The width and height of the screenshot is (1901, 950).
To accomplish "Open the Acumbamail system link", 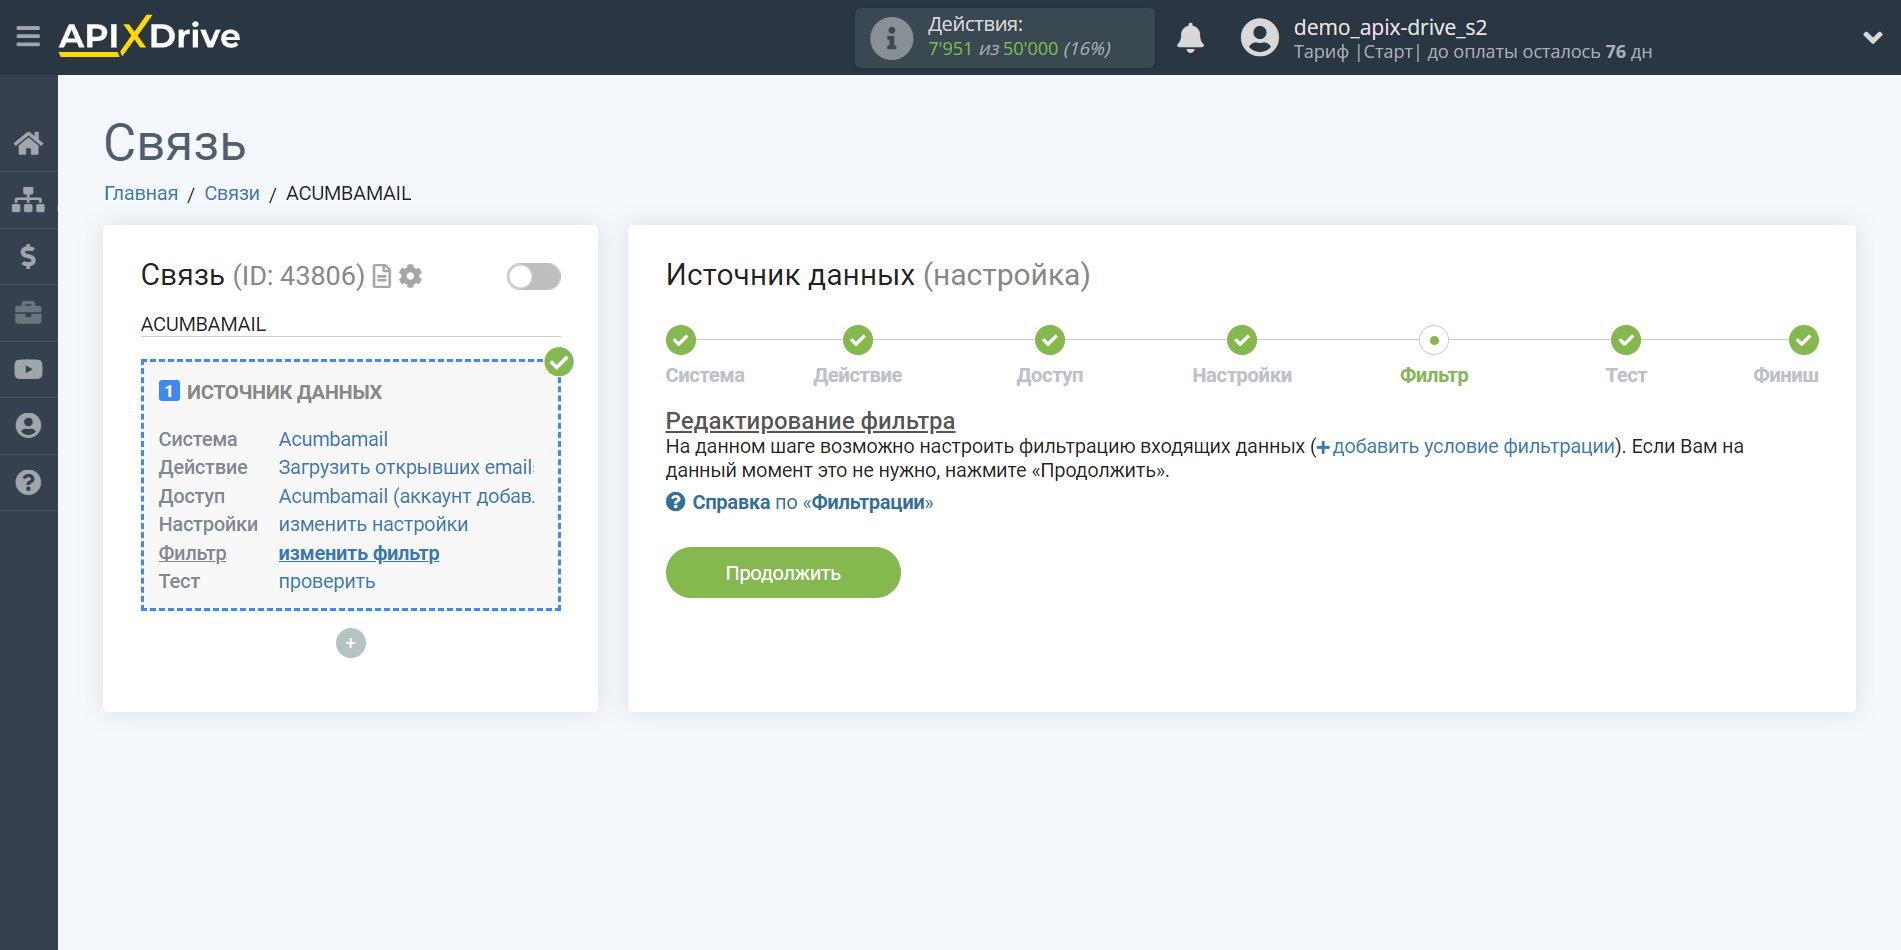I will coord(333,439).
